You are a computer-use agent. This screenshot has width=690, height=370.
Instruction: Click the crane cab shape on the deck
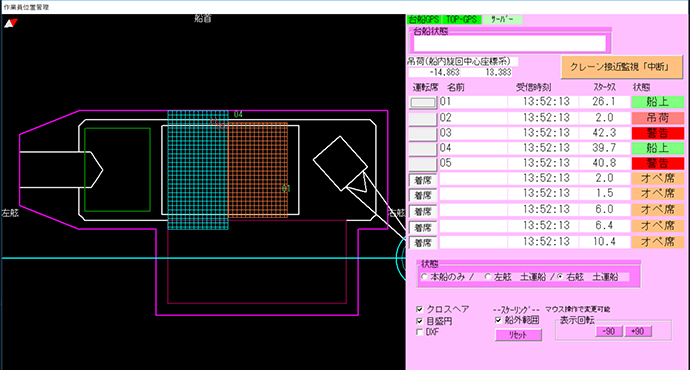tap(340, 163)
